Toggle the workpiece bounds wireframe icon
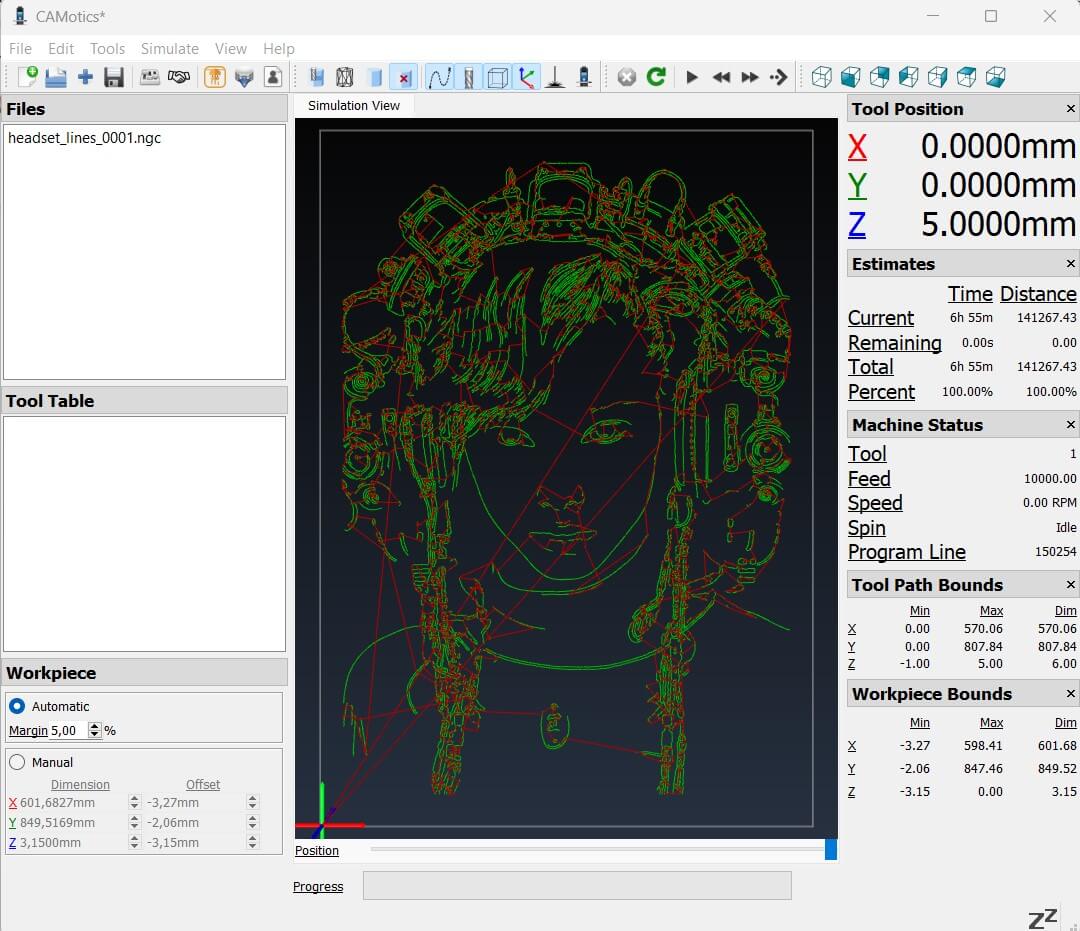 click(x=497, y=77)
